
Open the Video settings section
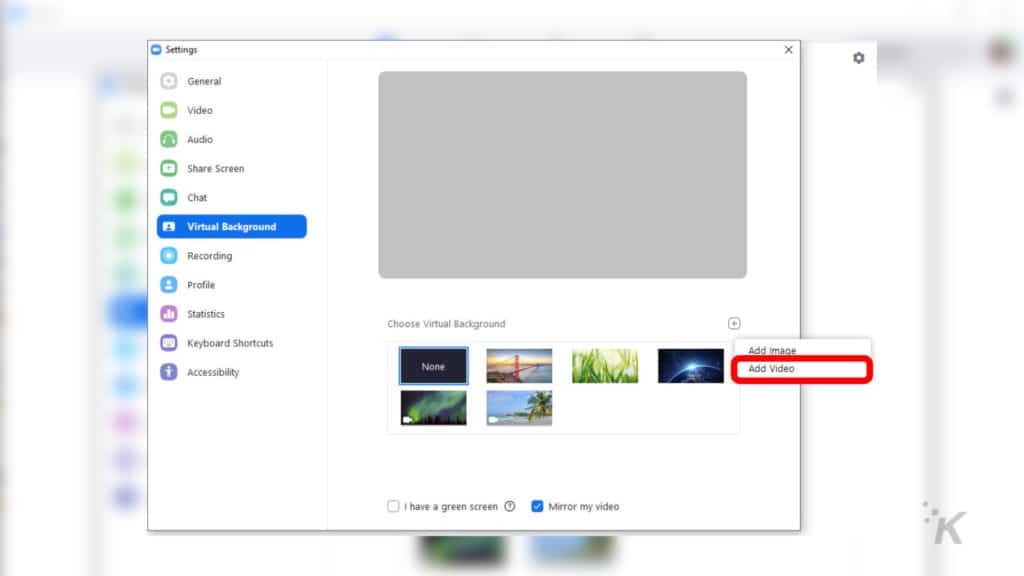[x=197, y=110]
